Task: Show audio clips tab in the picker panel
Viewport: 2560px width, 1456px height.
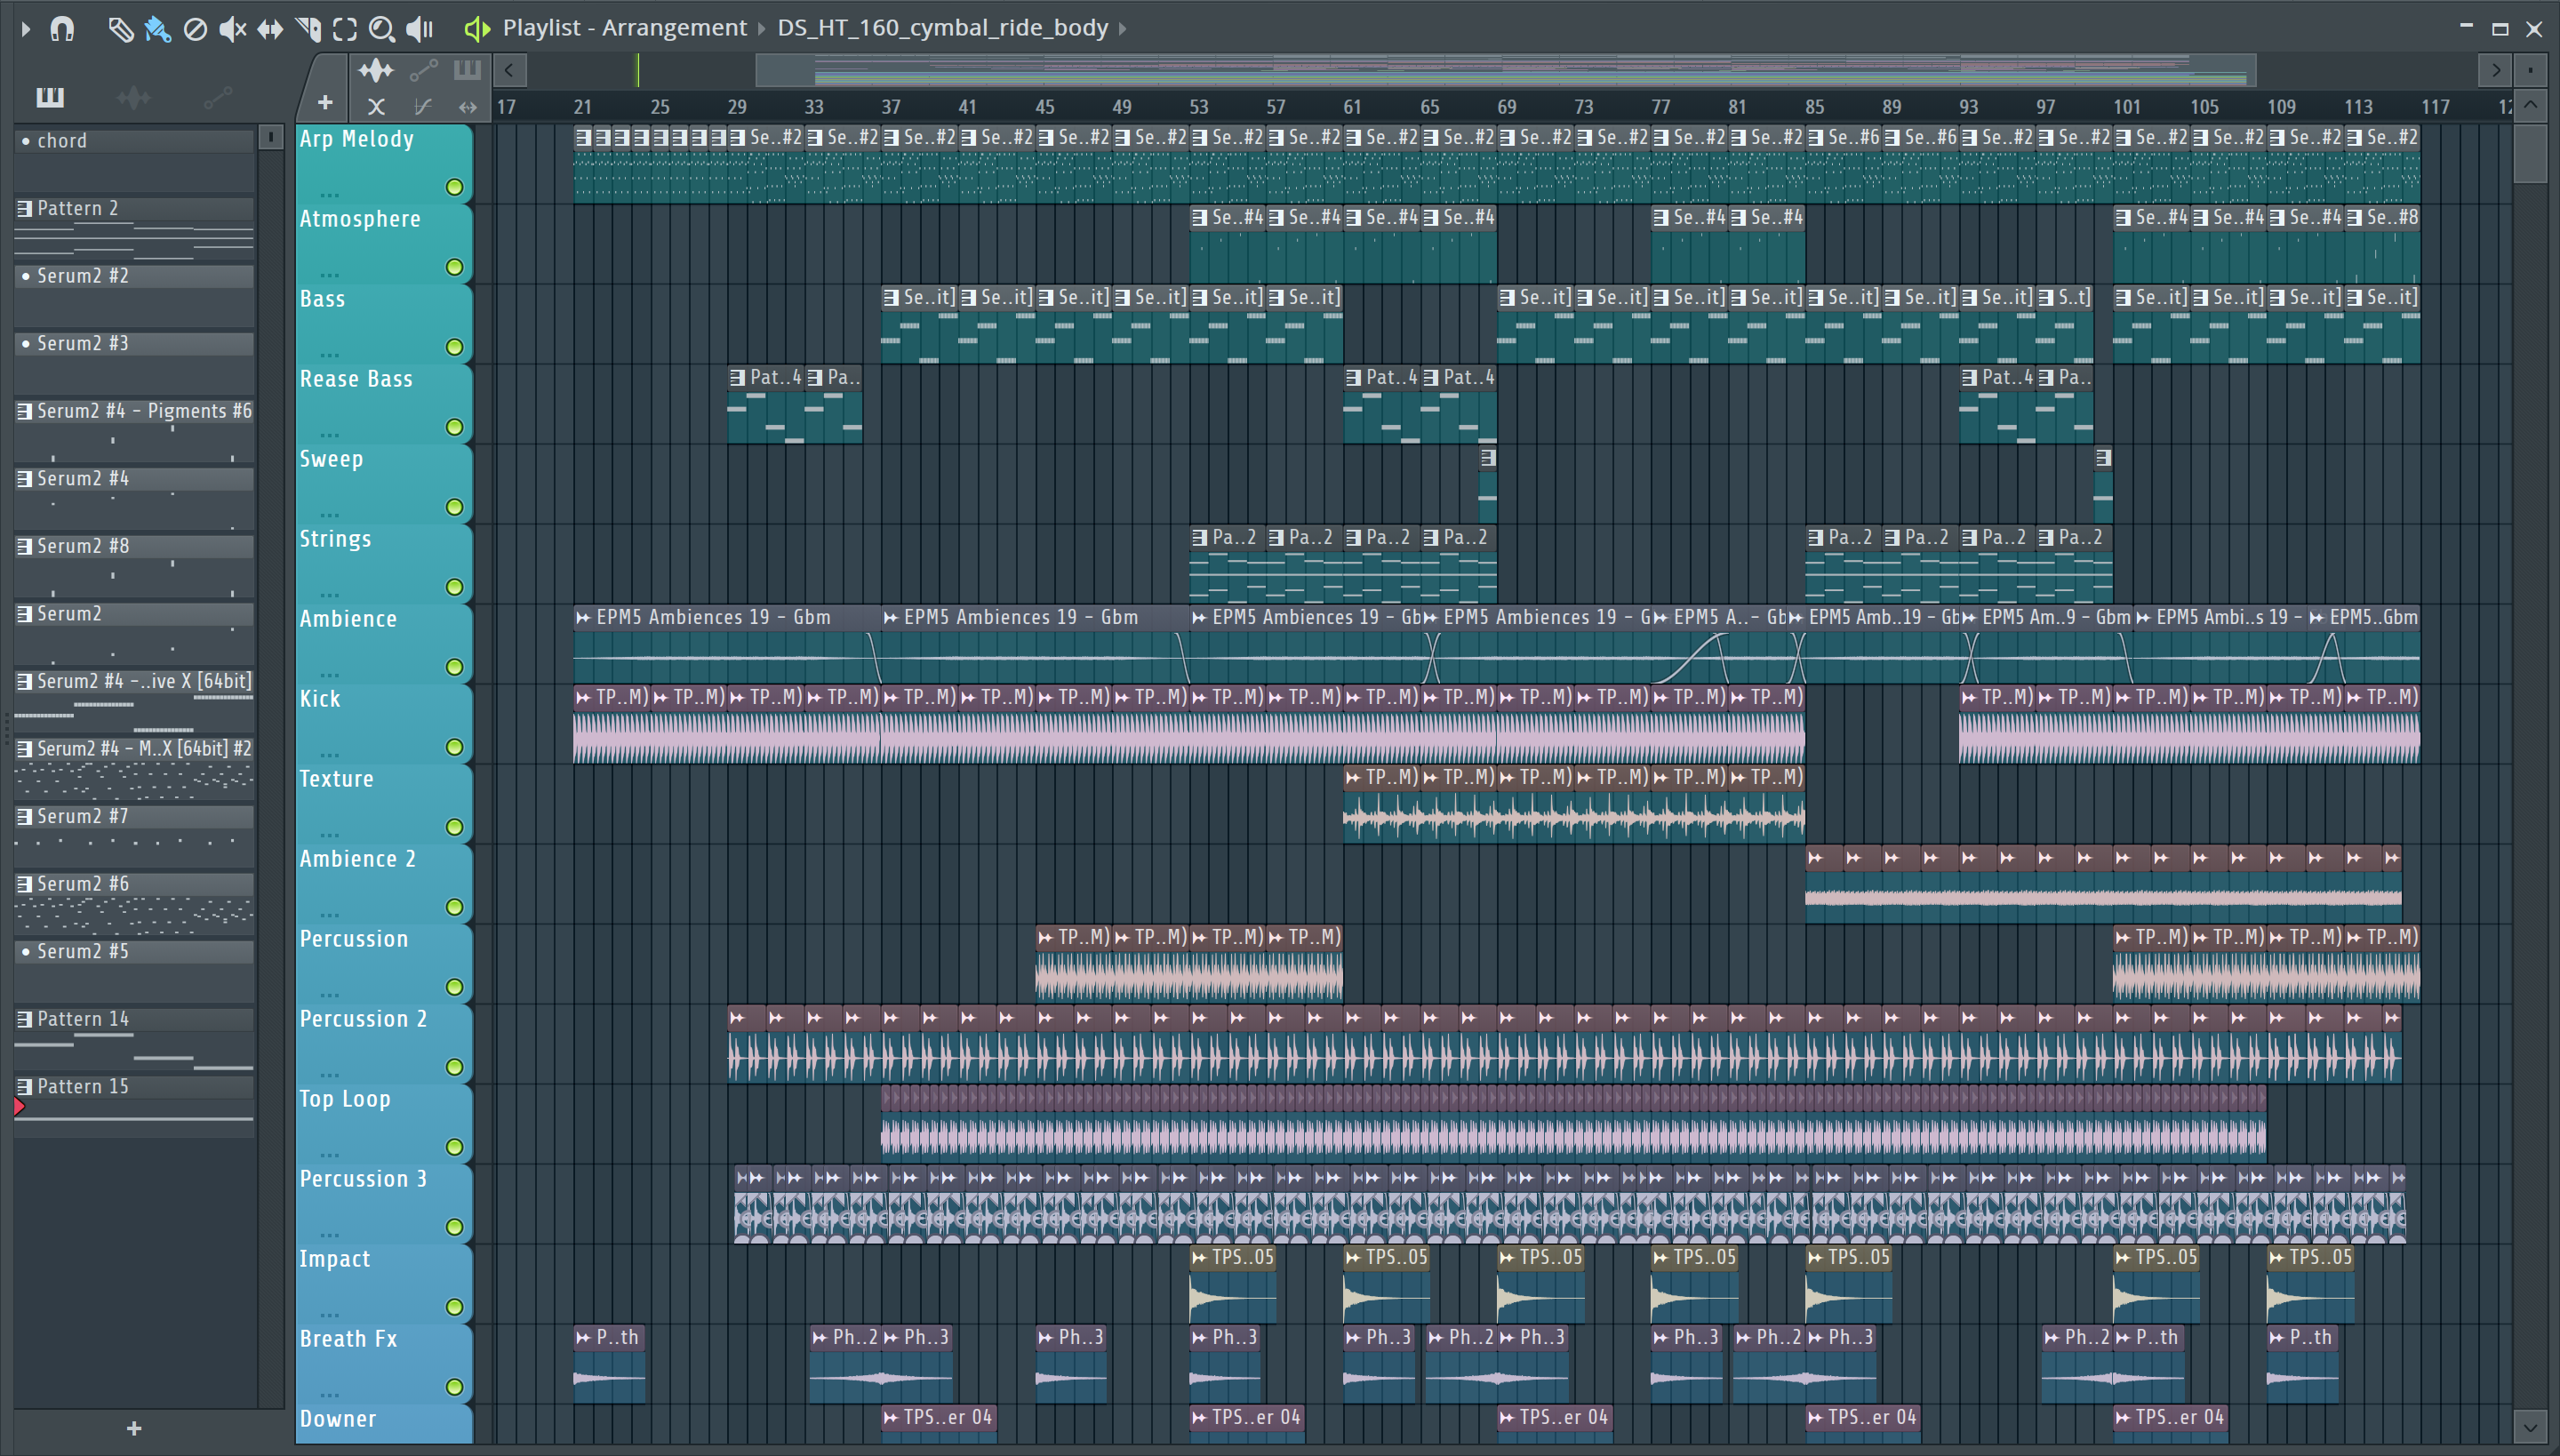Action: (133, 98)
